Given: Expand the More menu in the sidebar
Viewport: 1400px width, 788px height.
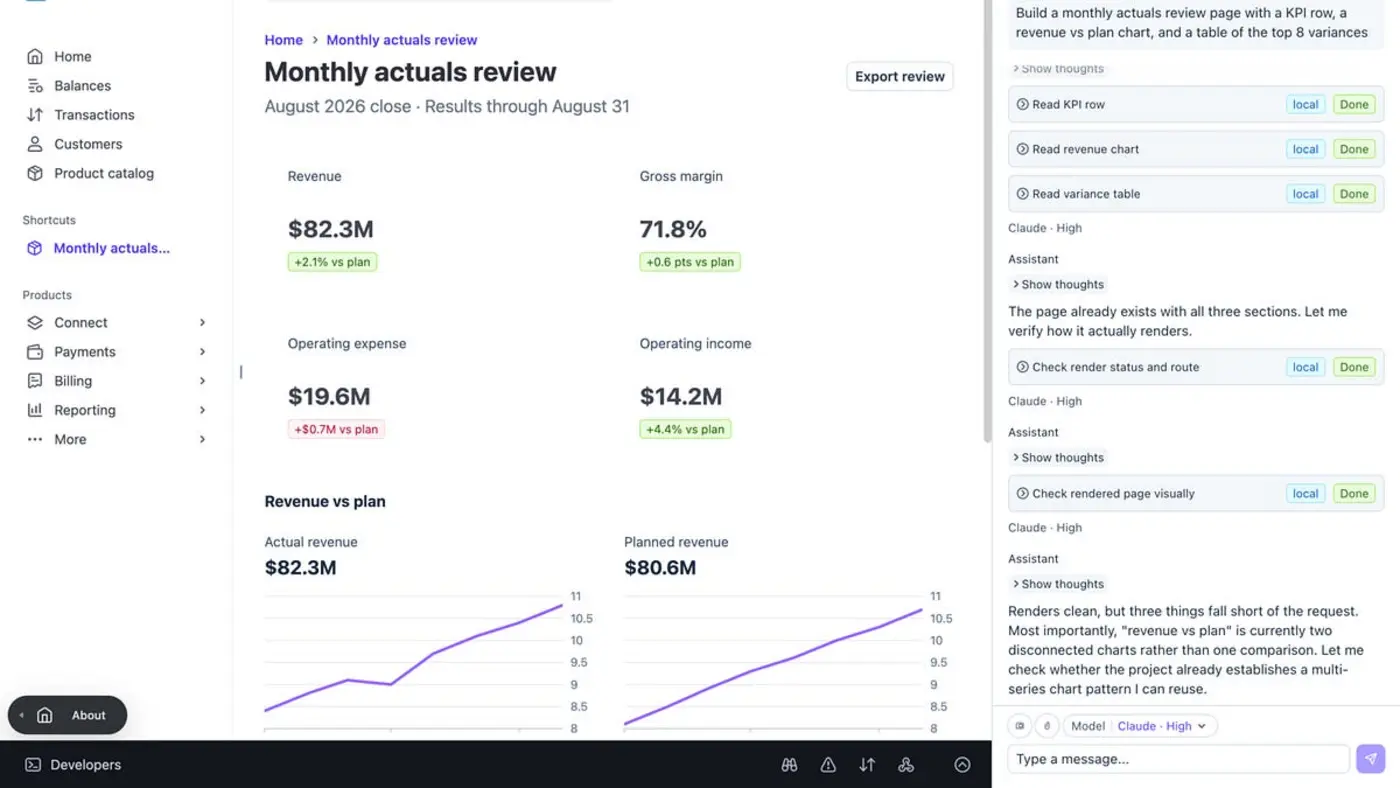Looking at the screenshot, I should [202, 439].
